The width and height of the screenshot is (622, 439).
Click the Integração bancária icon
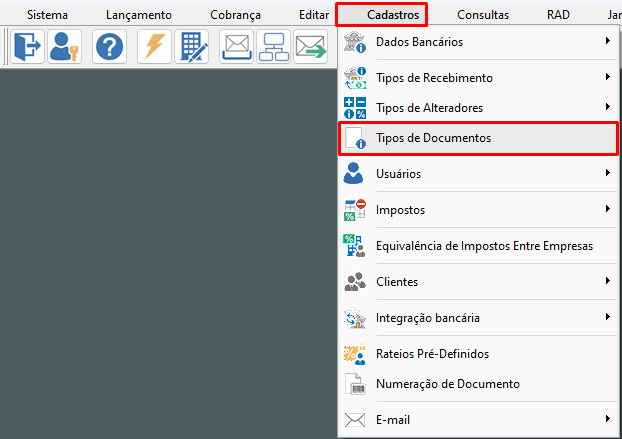coord(355,318)
